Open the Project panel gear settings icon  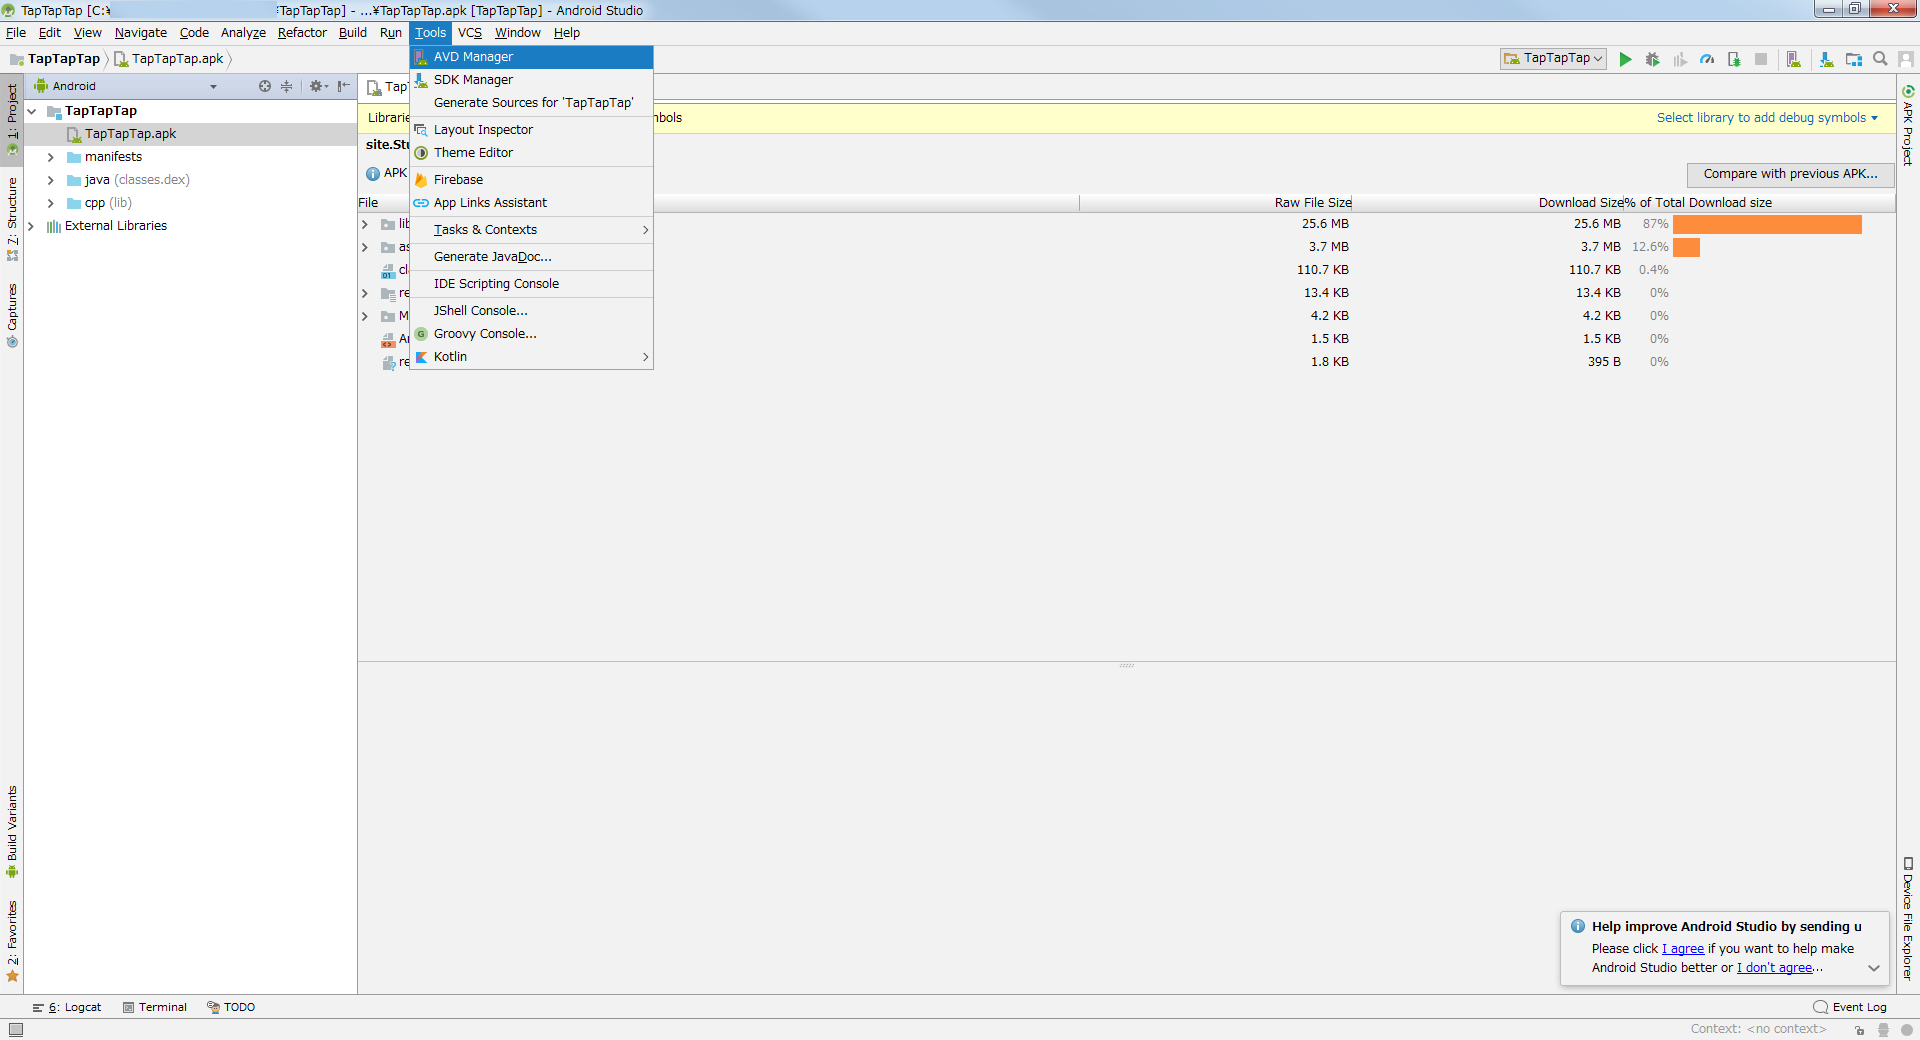(x=318, y=86)
